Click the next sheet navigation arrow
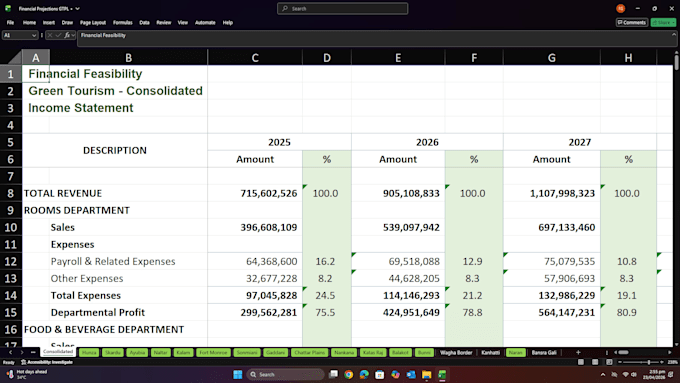This screenshot has width=680, height=383. [x=22, y=352]
